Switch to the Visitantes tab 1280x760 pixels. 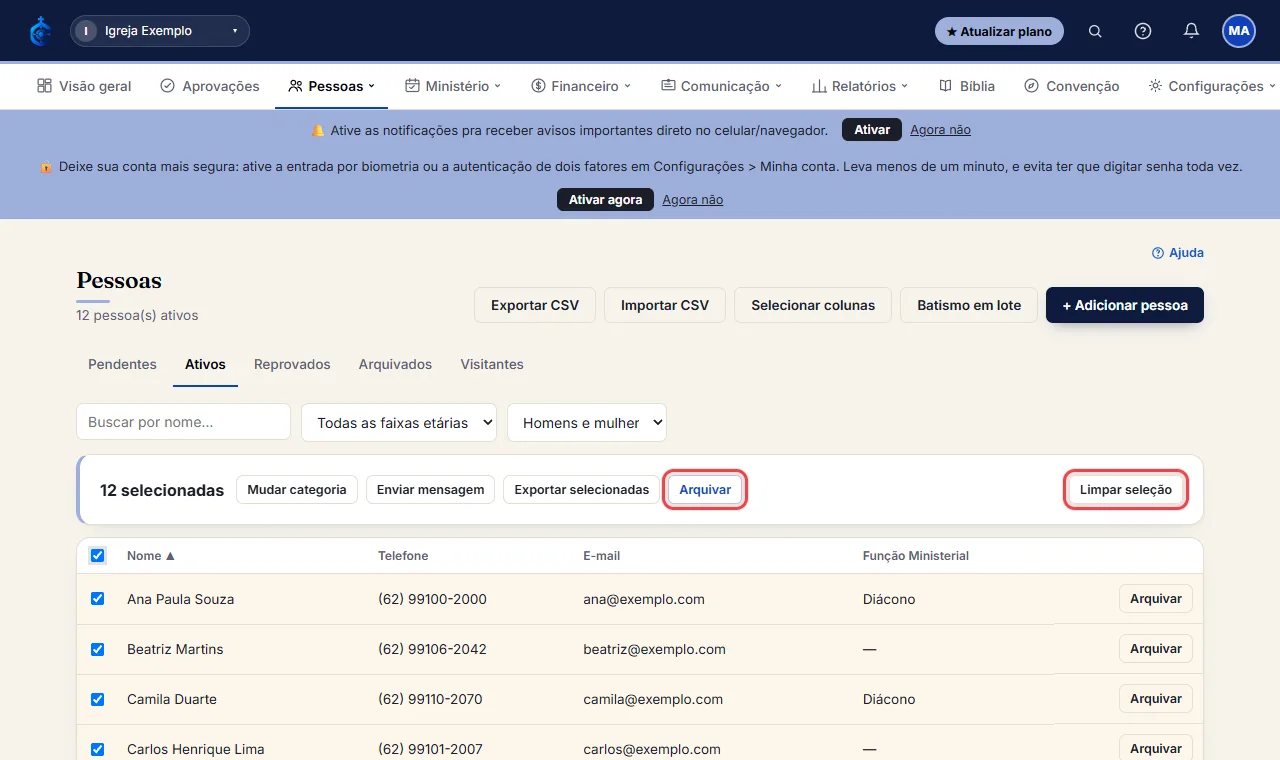492,364
